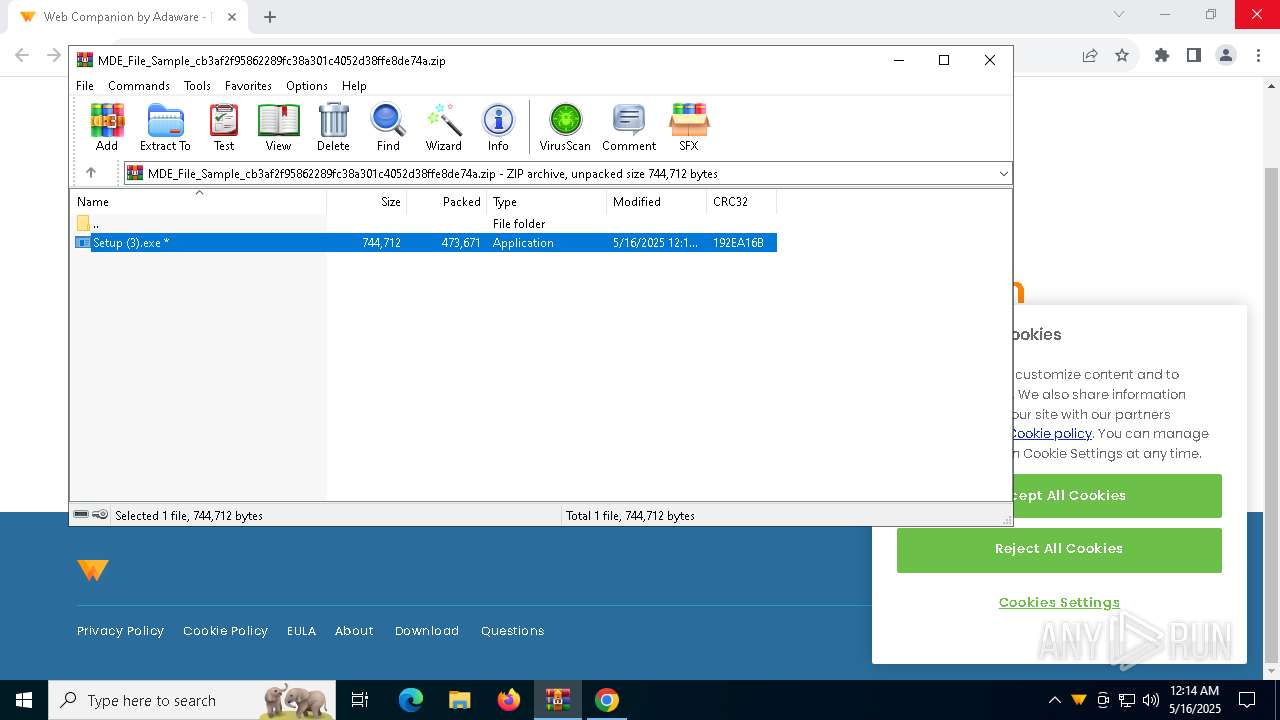Screen dimensions: 1280x720
Task: Click Chrome tab search chevron
Action: coord(1119,14)
